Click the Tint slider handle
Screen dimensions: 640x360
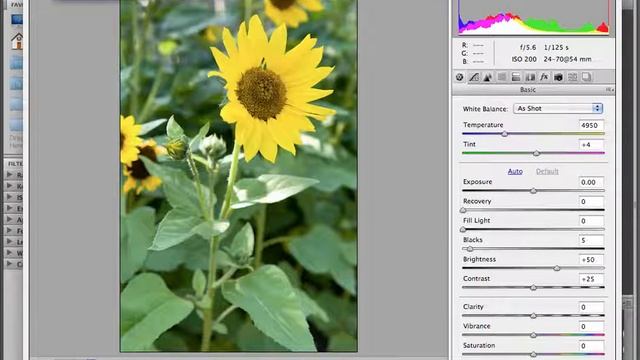click(536, 153)
